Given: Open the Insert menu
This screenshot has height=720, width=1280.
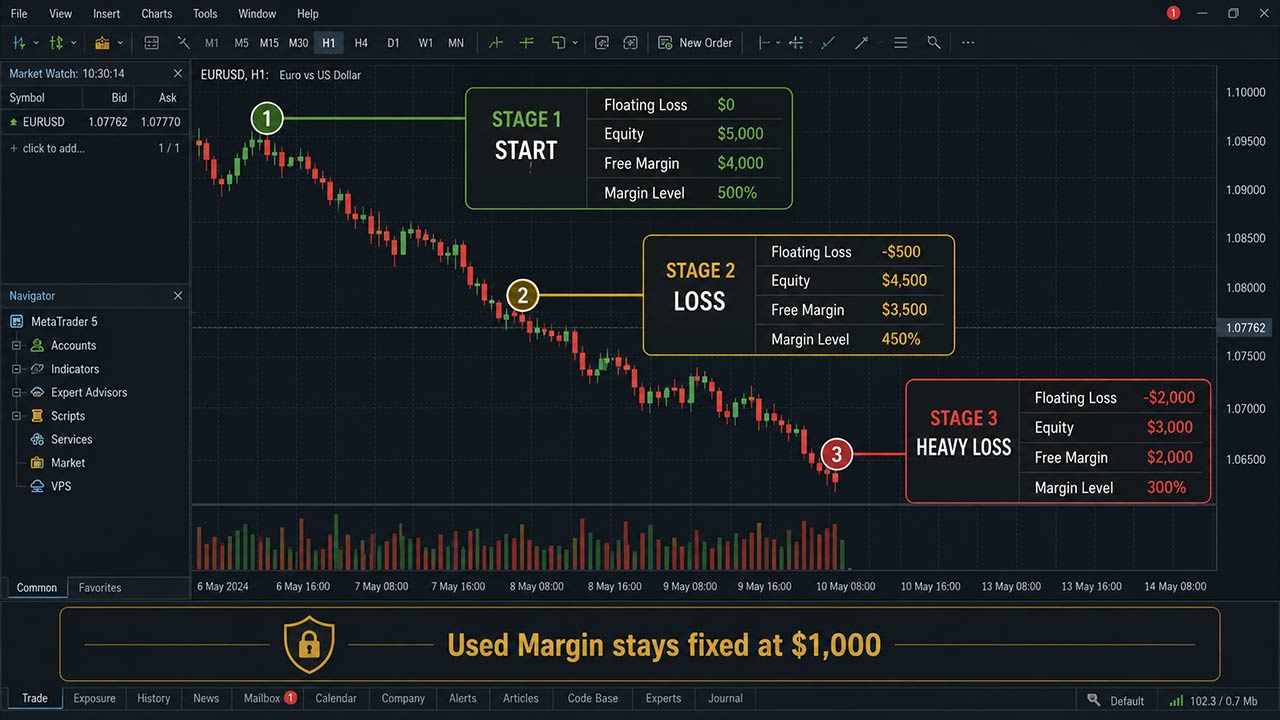Looking at the screenshot, I should tap(106, 14).
